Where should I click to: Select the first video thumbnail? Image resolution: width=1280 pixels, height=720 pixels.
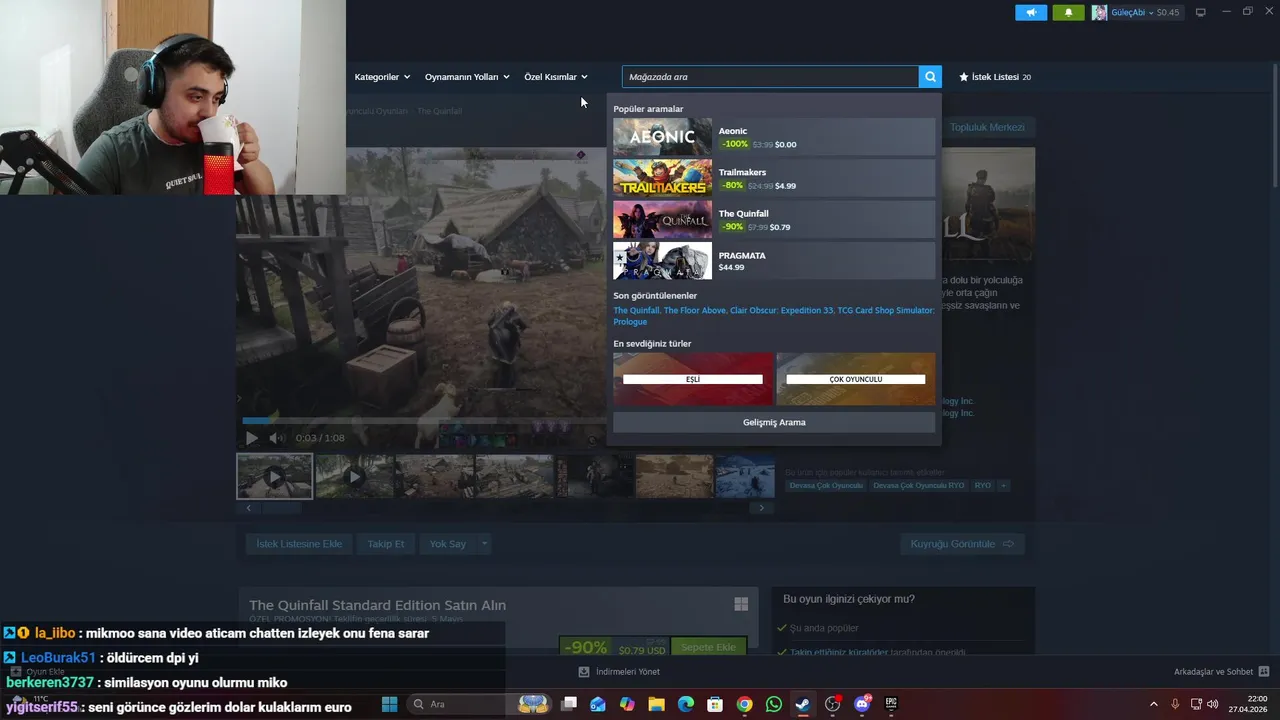pos(275,476)
